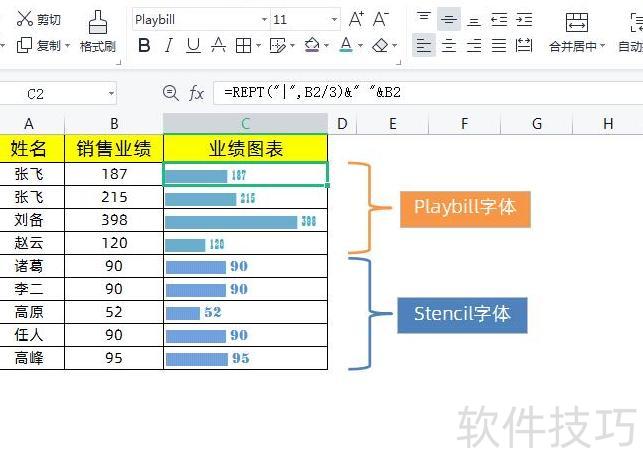Toggle italic formatting

tap(169, 45)
